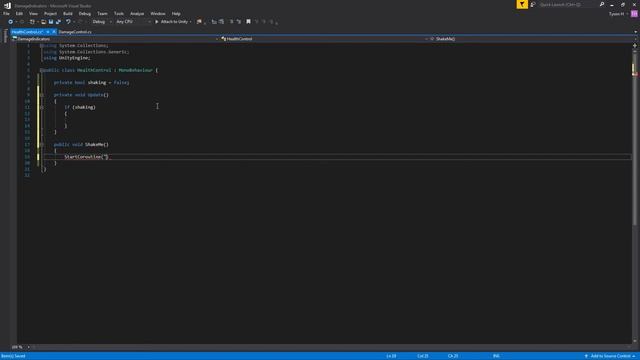This screenshot has height=360, width=640.
Task: Open the Attach to Unity dropdown arrow
Action: [190, 22]
